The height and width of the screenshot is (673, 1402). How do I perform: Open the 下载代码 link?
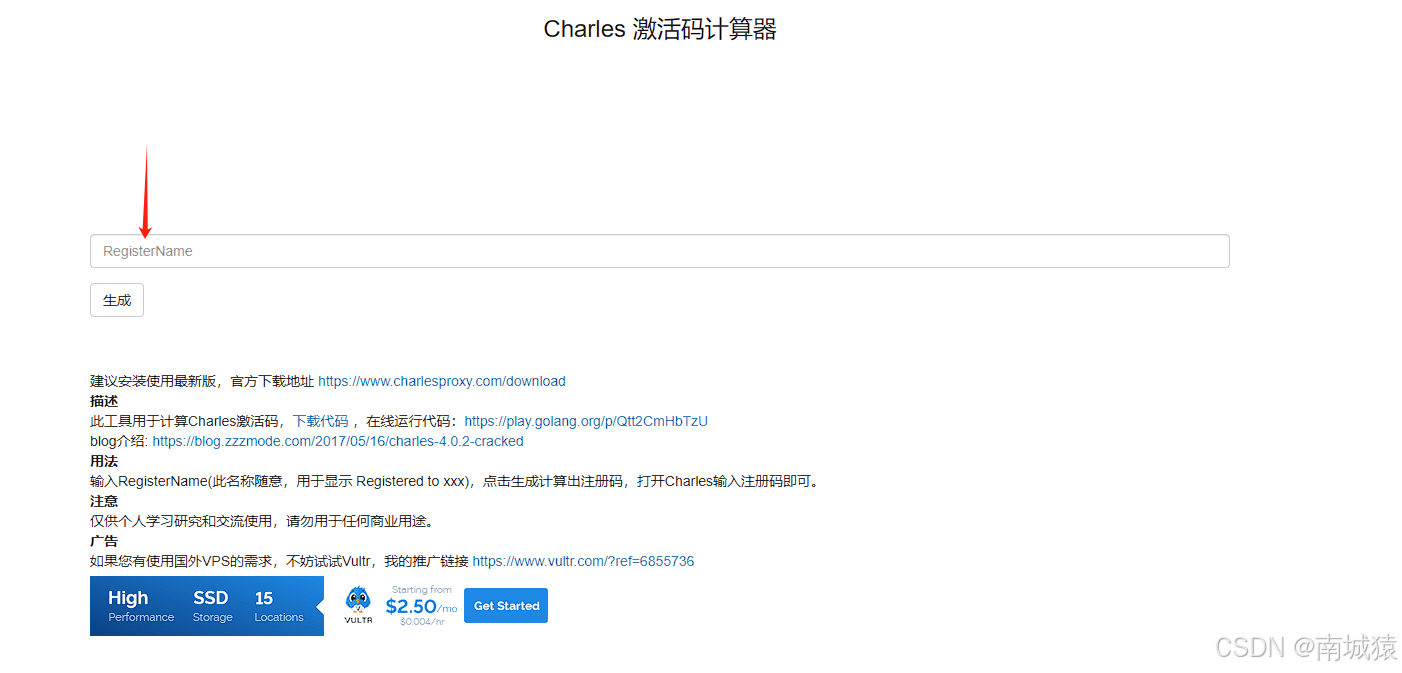tap(320, 421)
